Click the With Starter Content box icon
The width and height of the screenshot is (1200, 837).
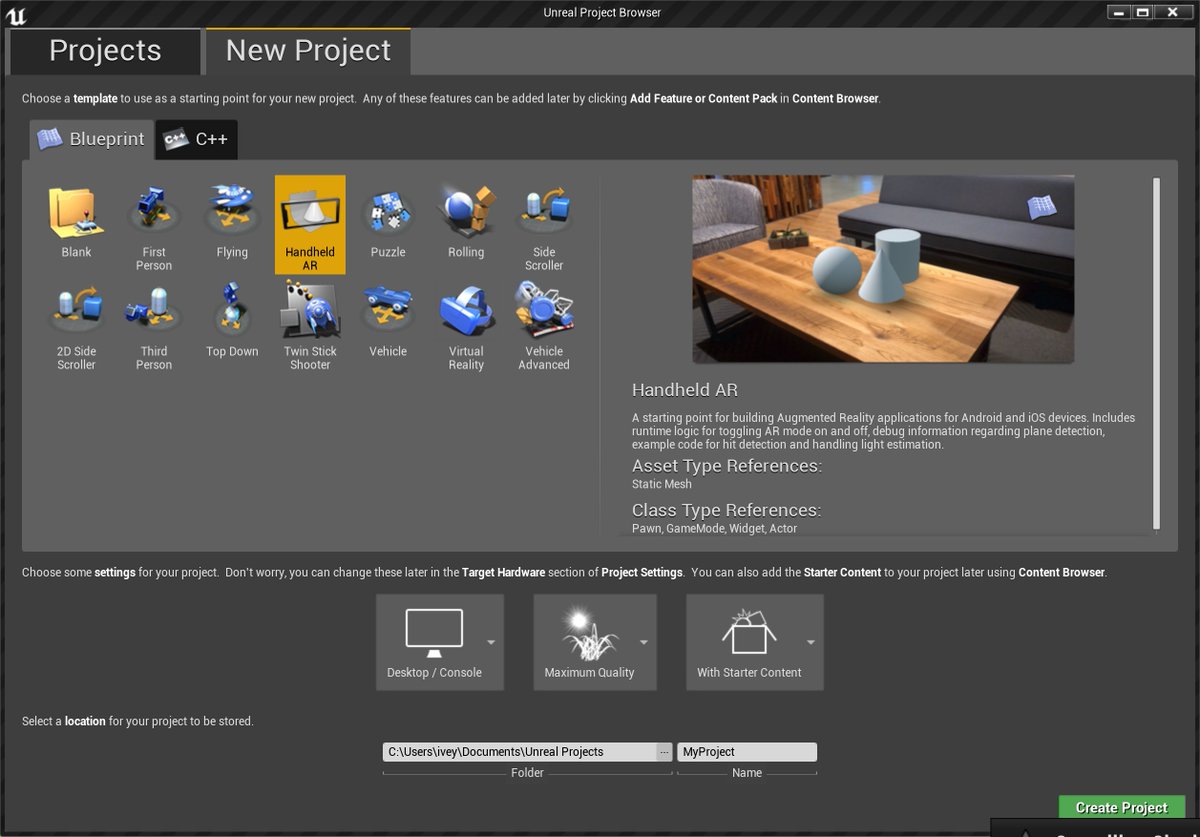tap(749, 632)
